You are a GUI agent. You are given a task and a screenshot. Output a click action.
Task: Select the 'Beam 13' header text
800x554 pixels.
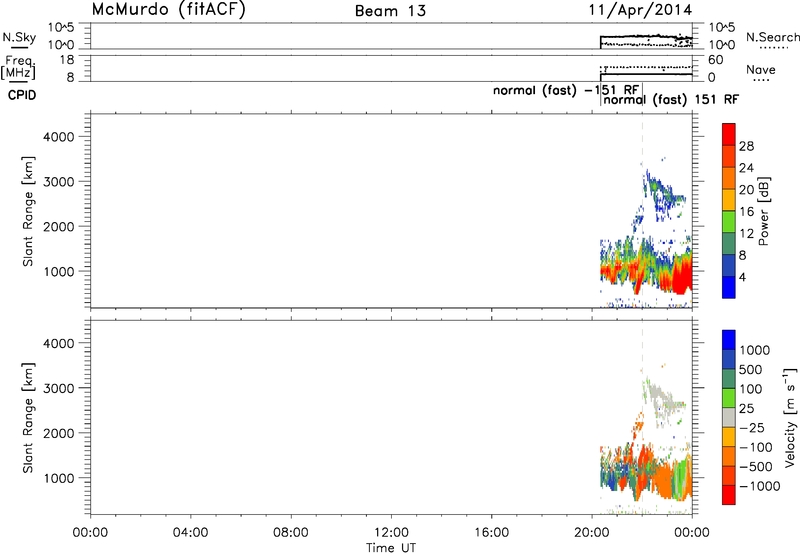[x=390, y=11]
